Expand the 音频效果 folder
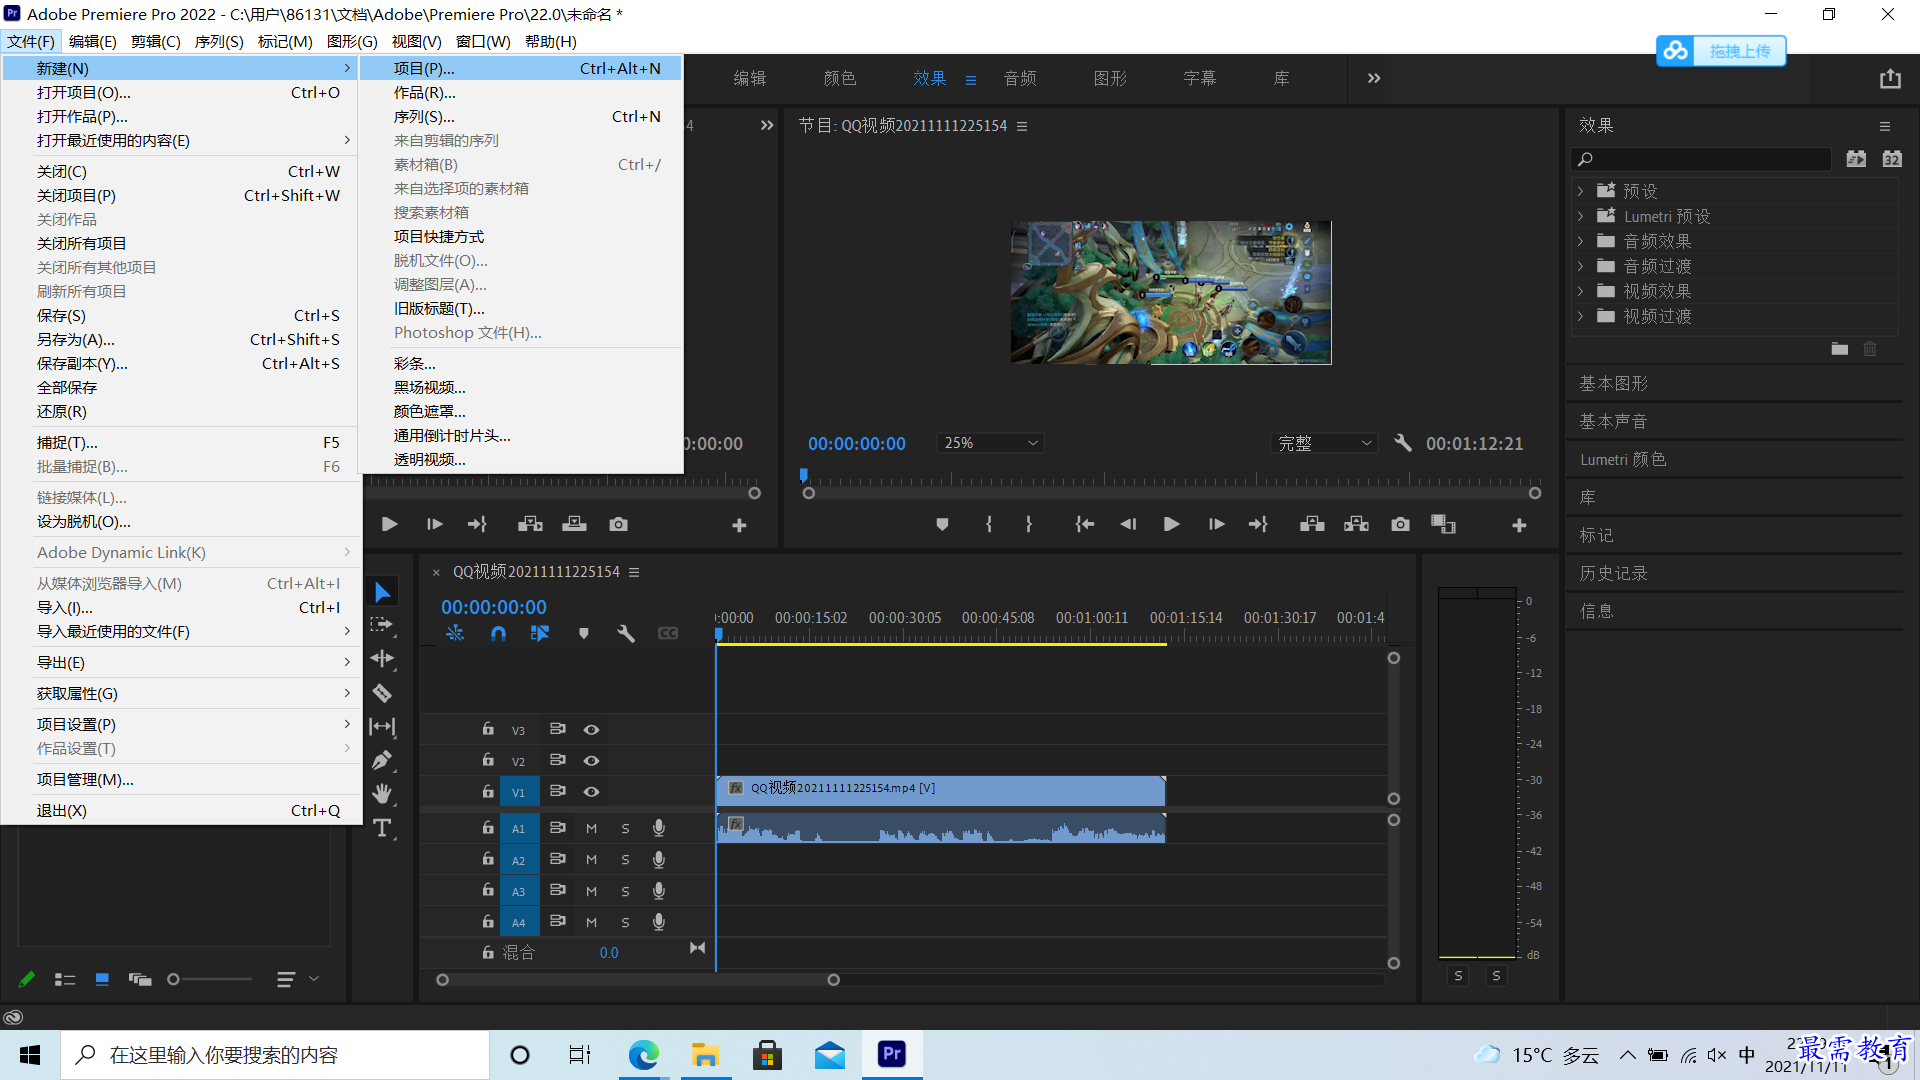 coord(1580,241)
